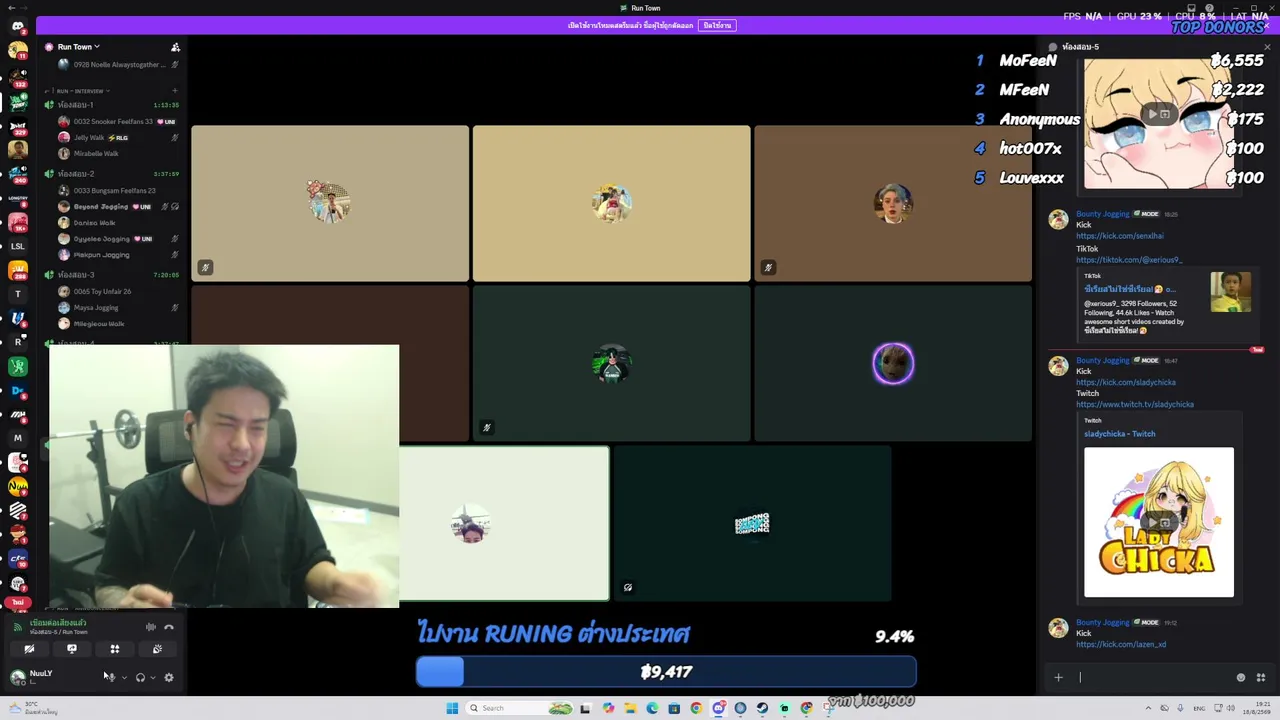
Task: Open NuuLY user profile avatar
Action: [17, 677]
